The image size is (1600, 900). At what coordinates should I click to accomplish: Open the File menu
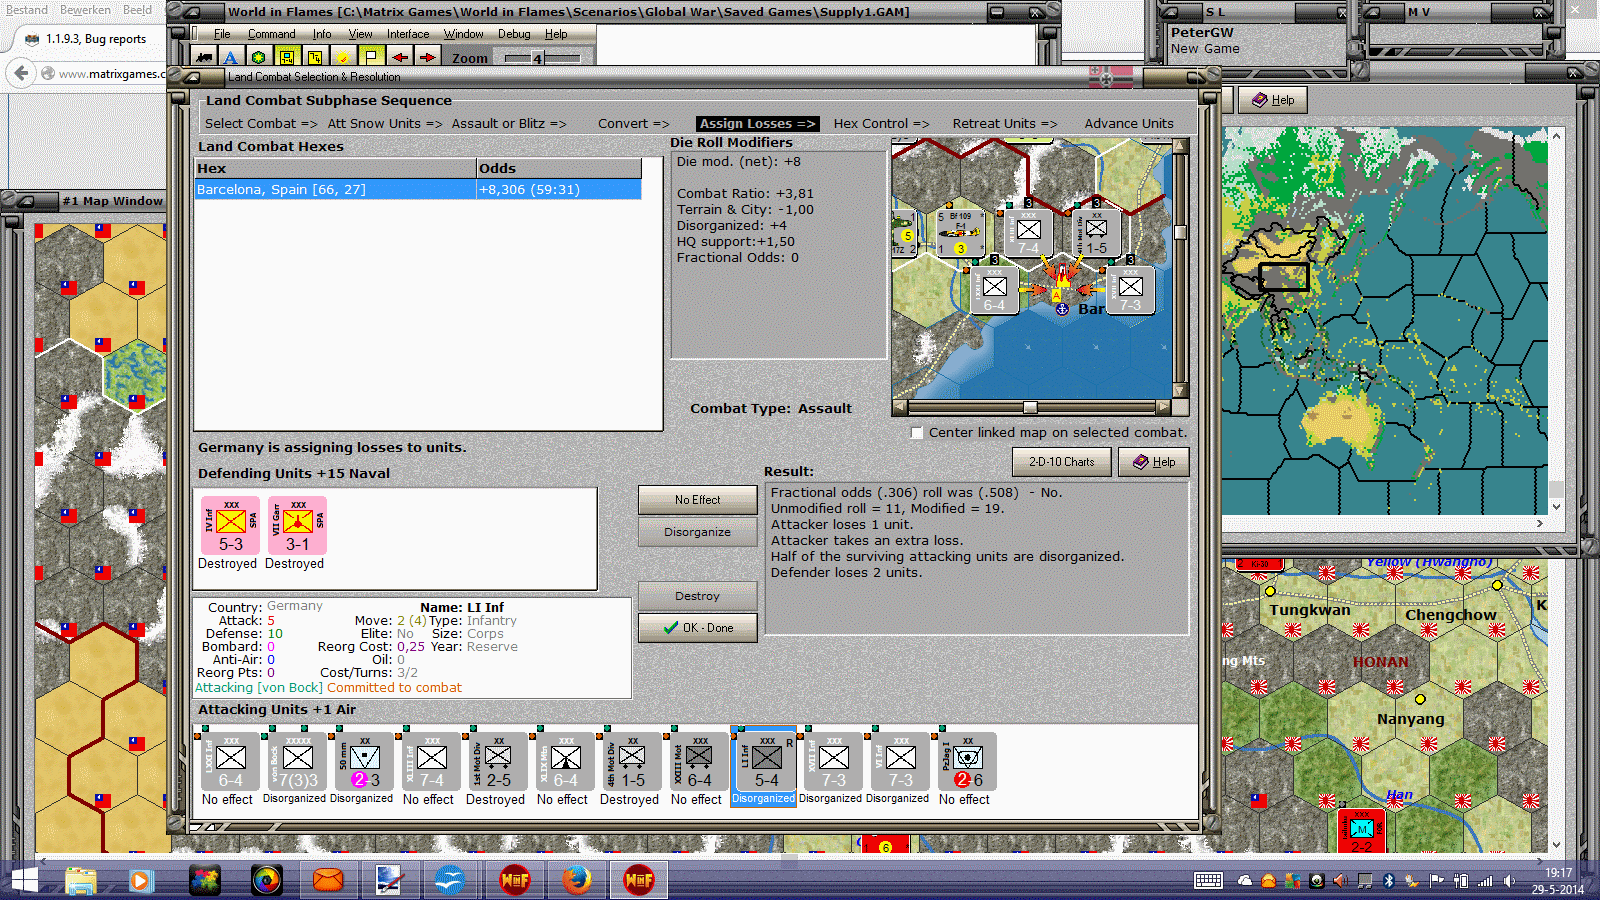pyautogui.click(x=222, y=34)
